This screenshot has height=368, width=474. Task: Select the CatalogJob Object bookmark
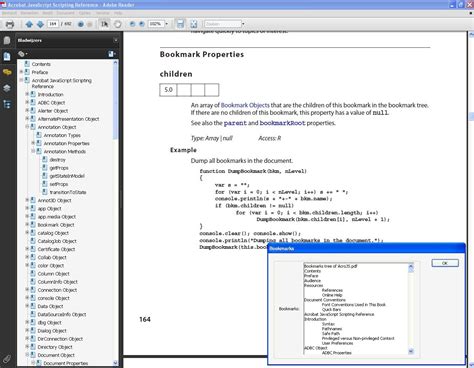tap(57, 241)
